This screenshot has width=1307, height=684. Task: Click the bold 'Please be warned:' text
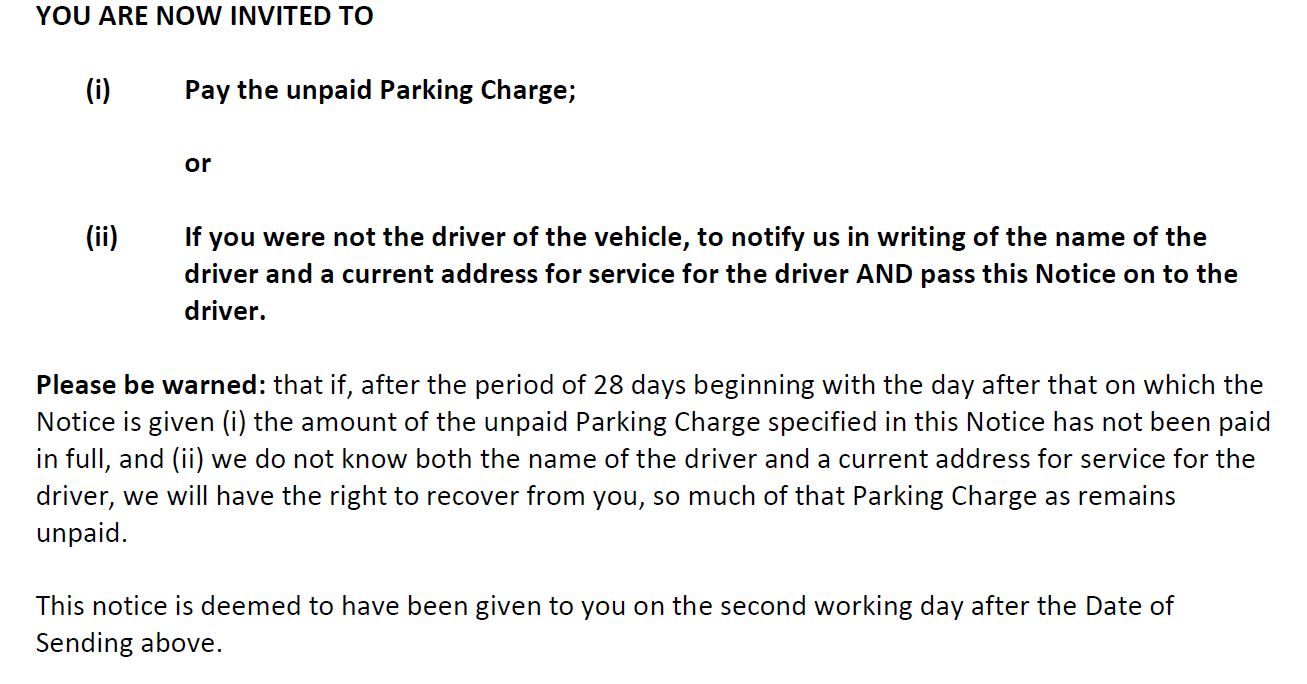click(x=151, y=385)
